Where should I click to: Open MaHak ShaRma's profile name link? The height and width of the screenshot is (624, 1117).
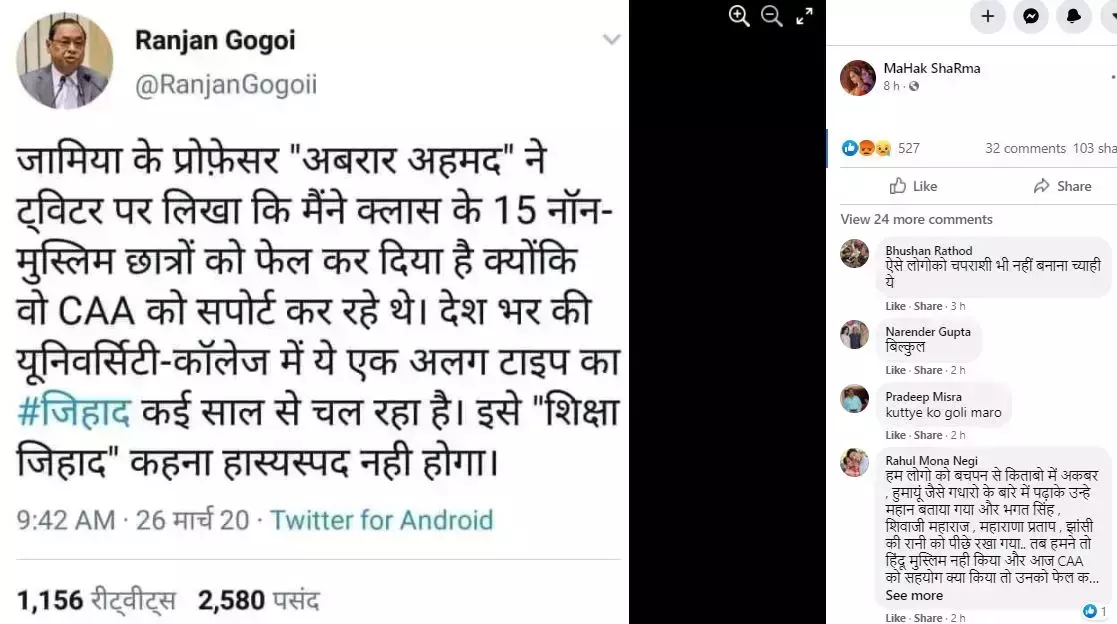pos(931,68)
